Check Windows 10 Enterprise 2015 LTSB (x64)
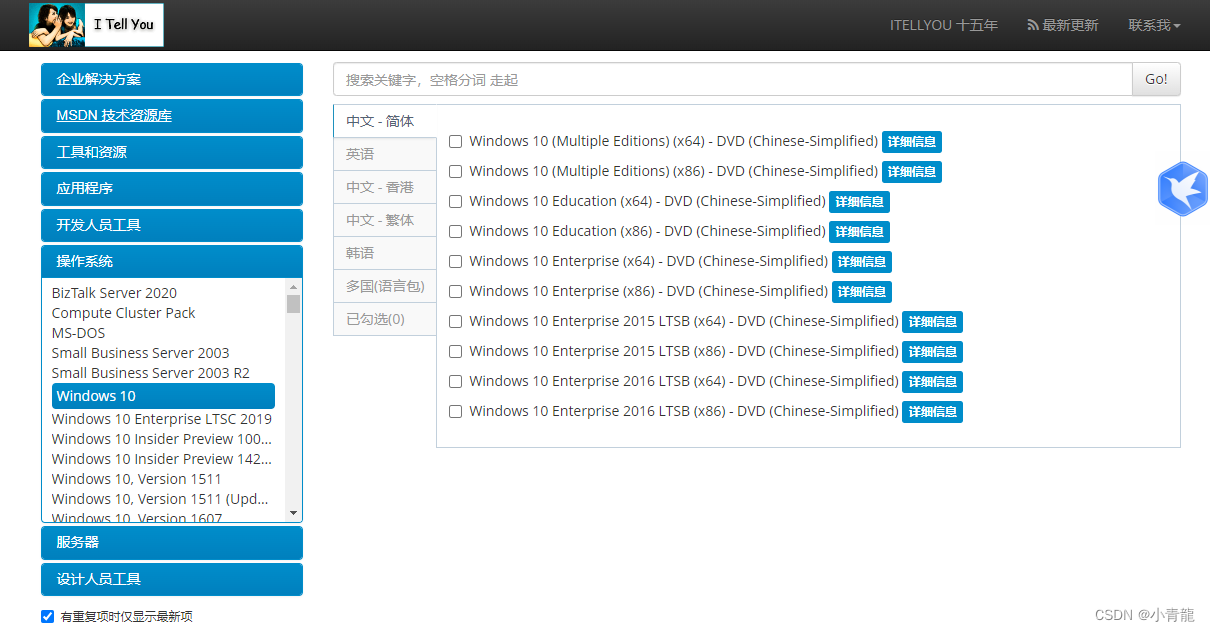Image resolution: width=1210 pixels, height=631 pixels. tap(456, 322)
